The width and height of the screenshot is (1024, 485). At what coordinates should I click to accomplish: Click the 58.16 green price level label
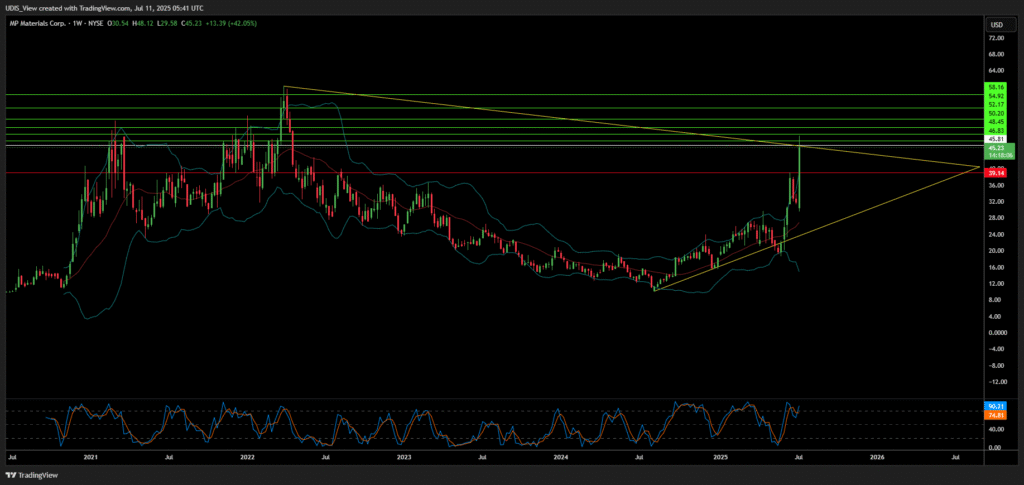(996, 88)
